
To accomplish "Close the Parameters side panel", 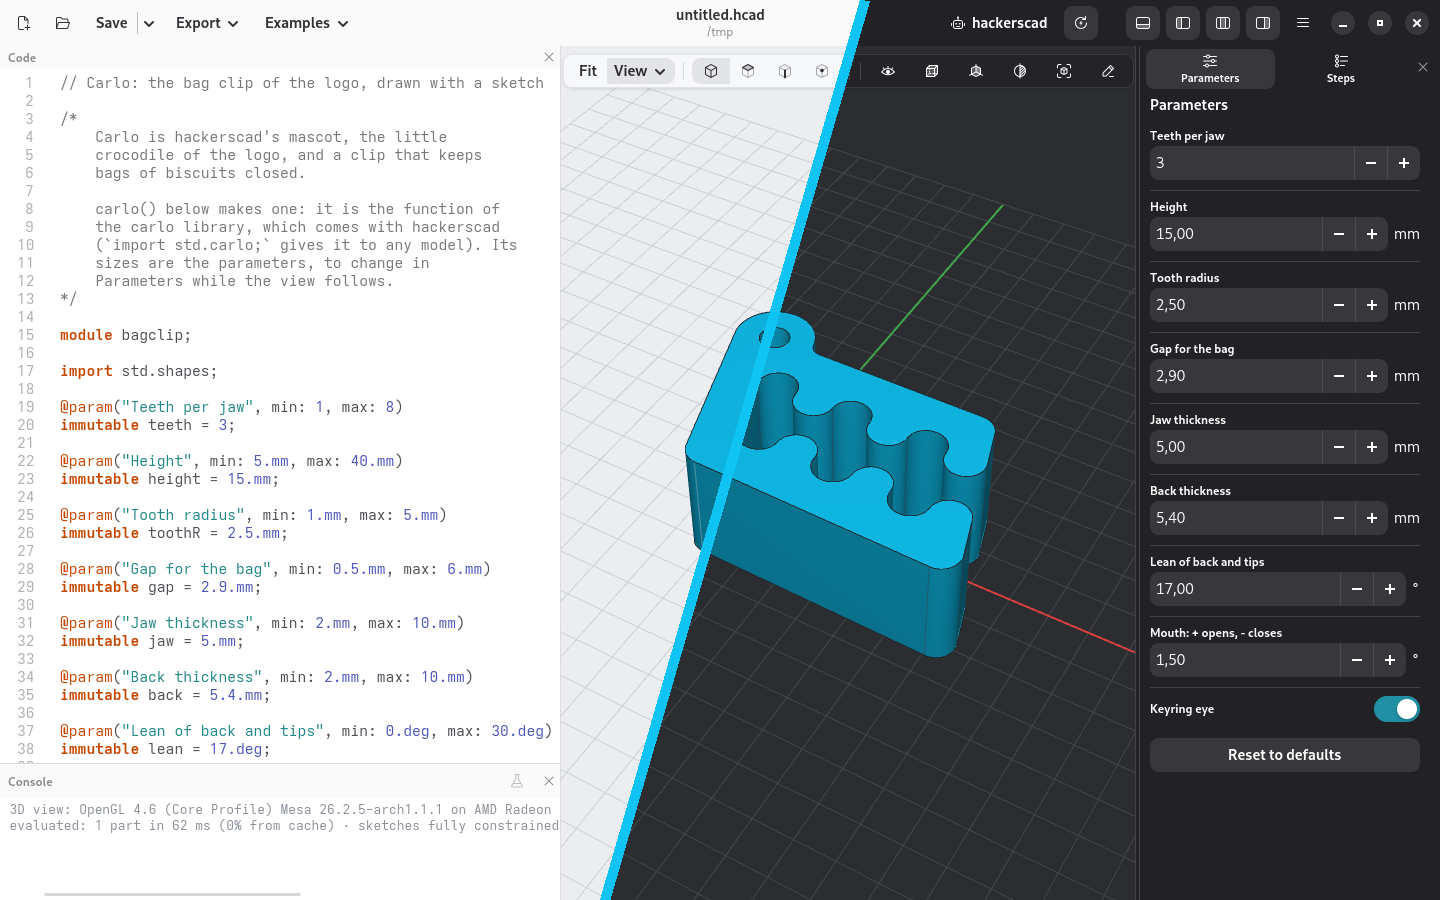I will 1423,67.
